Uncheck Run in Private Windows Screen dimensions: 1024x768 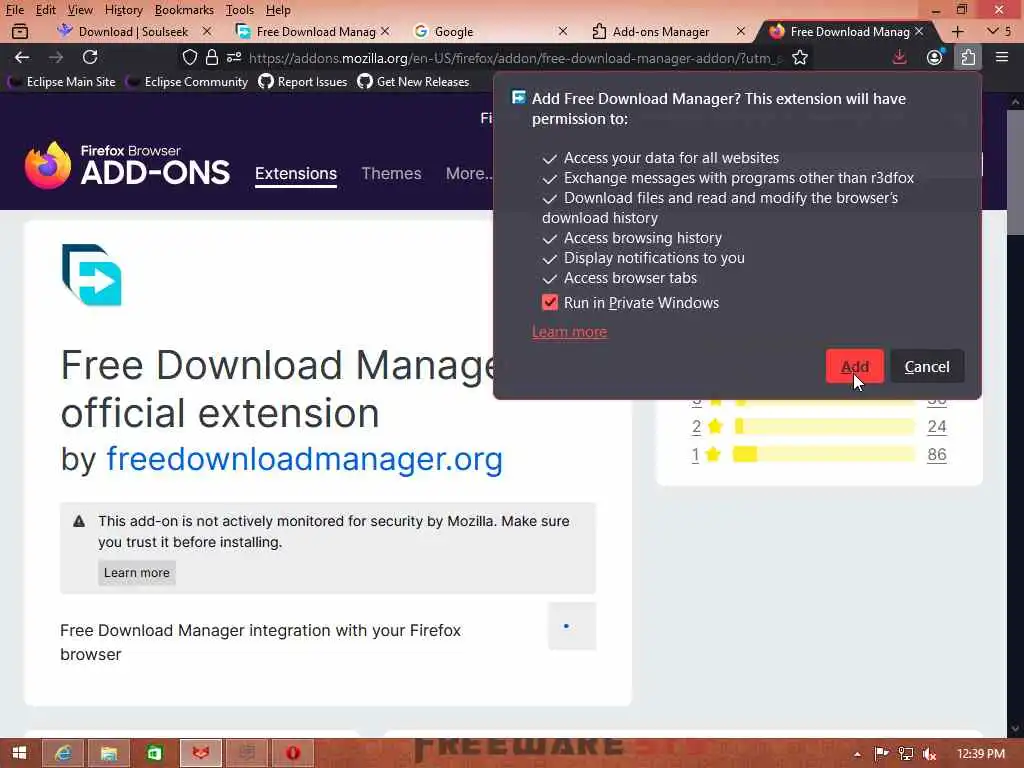[550, 302]
